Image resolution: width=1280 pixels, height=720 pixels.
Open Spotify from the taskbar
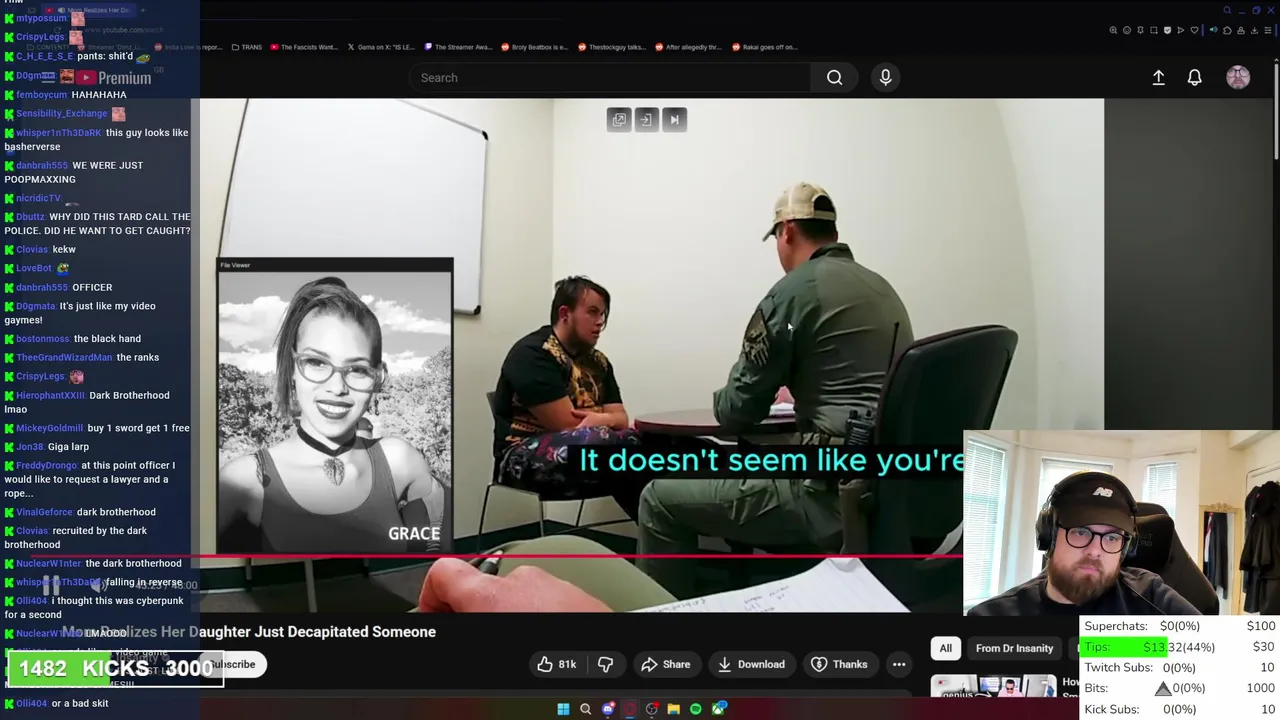tap(695, 709)
